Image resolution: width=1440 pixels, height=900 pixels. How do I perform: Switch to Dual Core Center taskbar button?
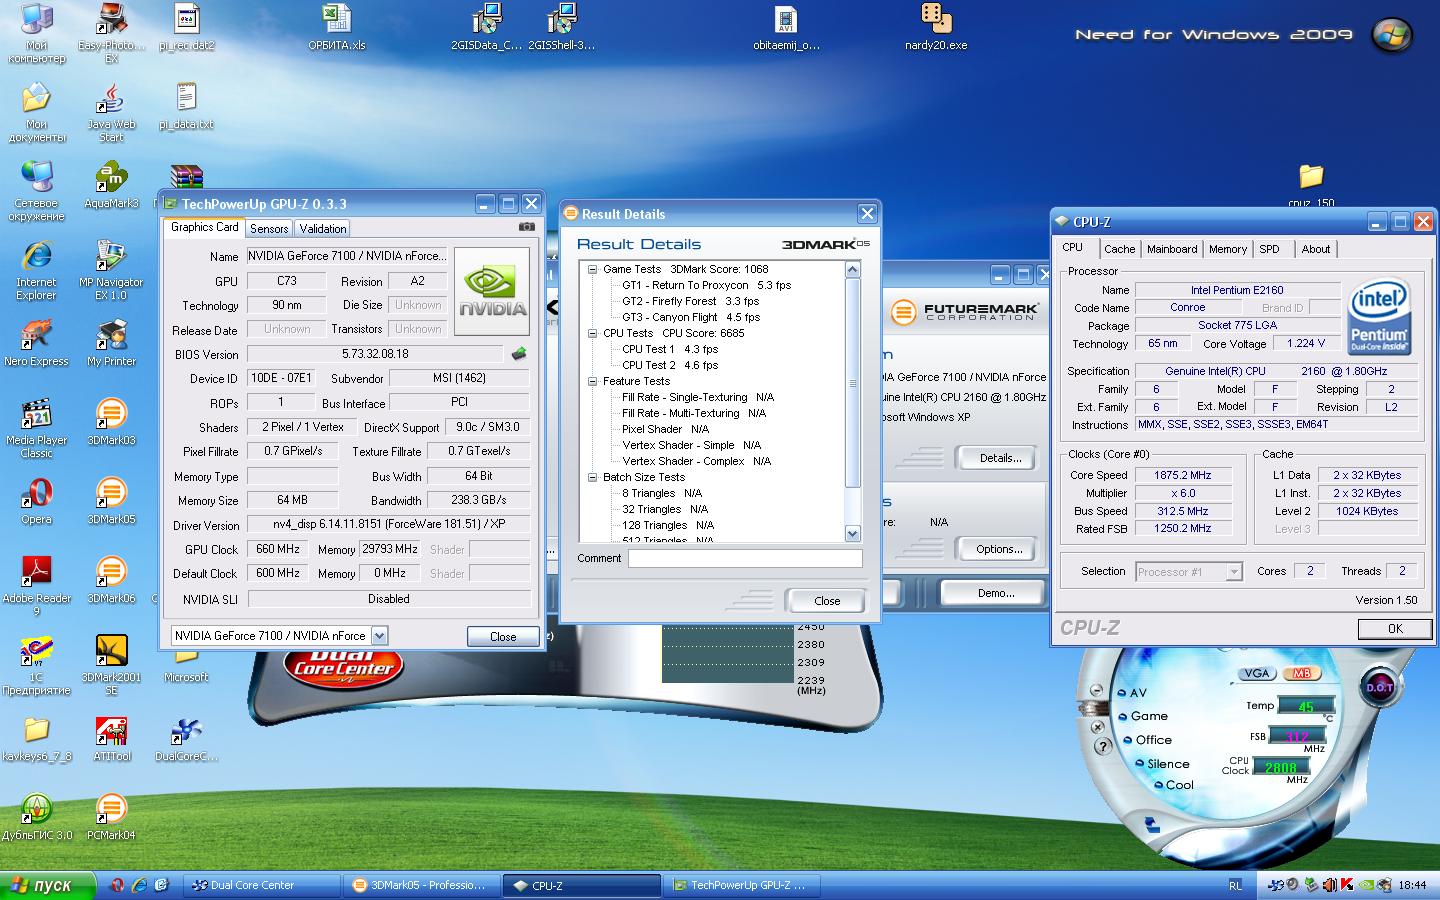pos(262,885)
